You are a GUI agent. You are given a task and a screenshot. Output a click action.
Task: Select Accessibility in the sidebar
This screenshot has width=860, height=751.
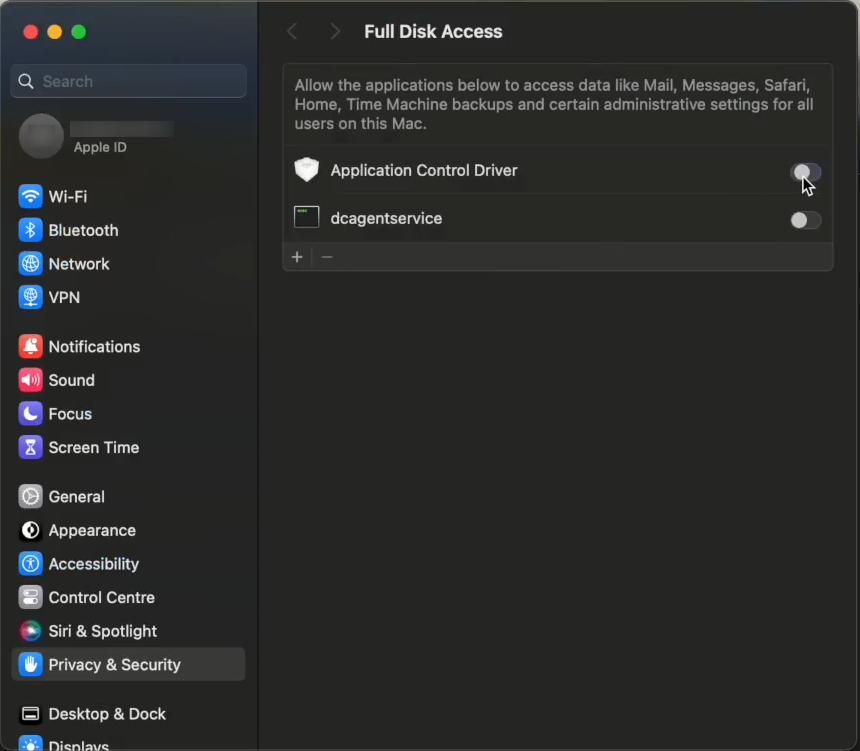click(x=93, y=564)
